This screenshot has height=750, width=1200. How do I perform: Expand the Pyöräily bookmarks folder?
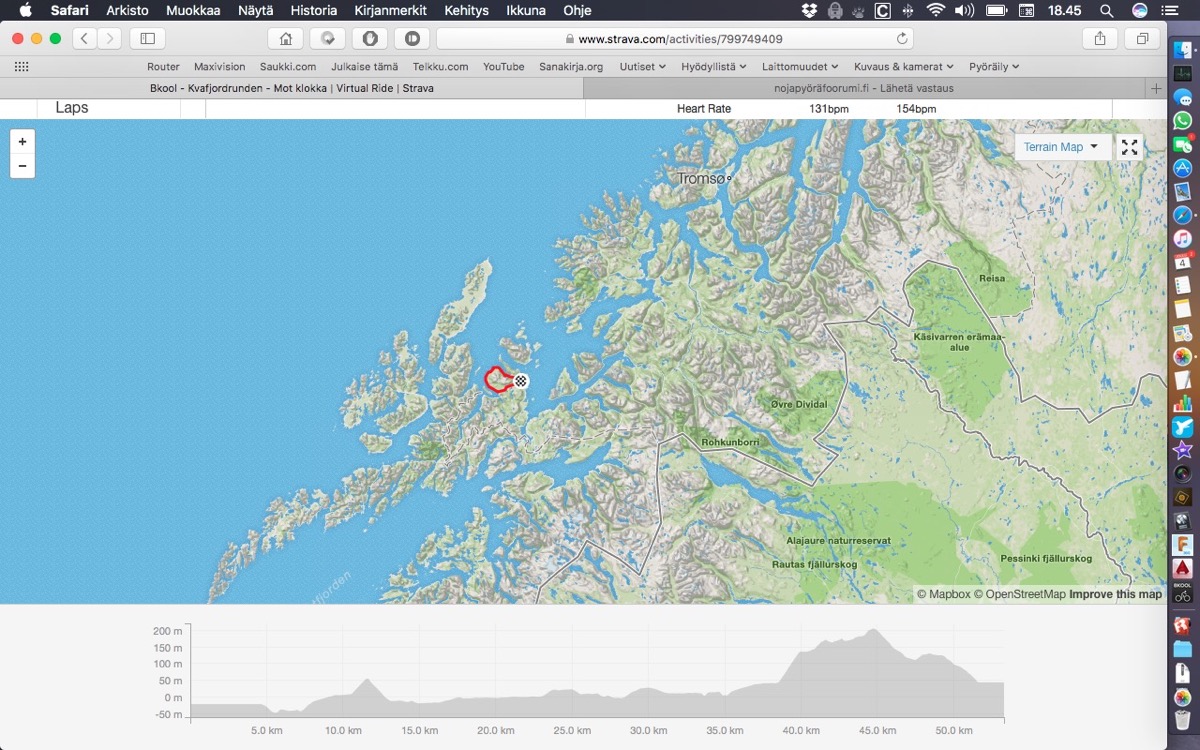coord(994,66)
